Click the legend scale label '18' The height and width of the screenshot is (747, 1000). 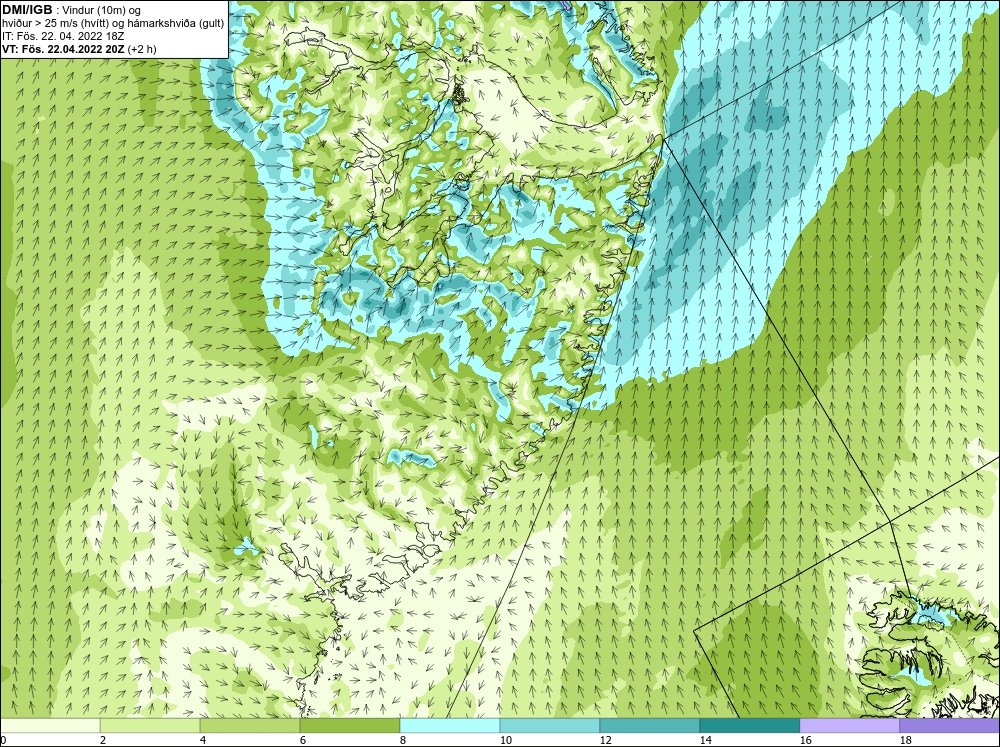coord(905,740)
